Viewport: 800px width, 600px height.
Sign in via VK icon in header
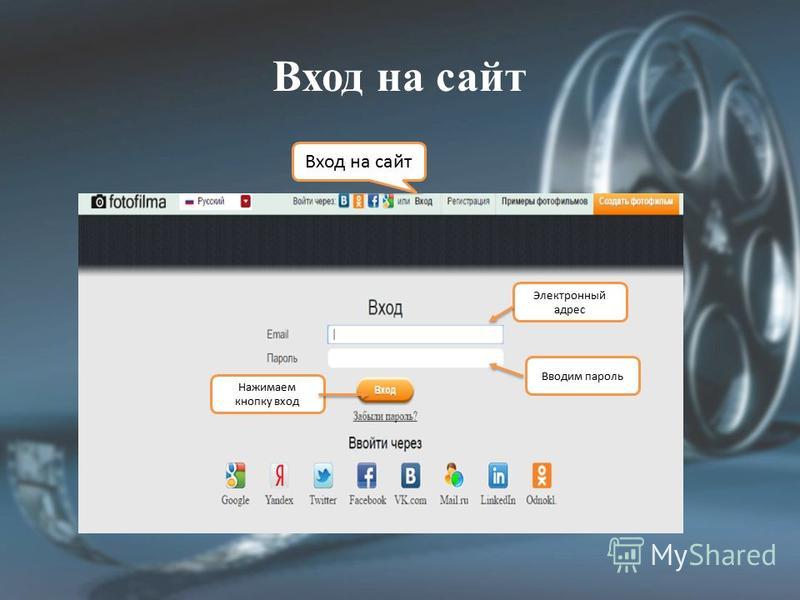(x=344, y=201)
